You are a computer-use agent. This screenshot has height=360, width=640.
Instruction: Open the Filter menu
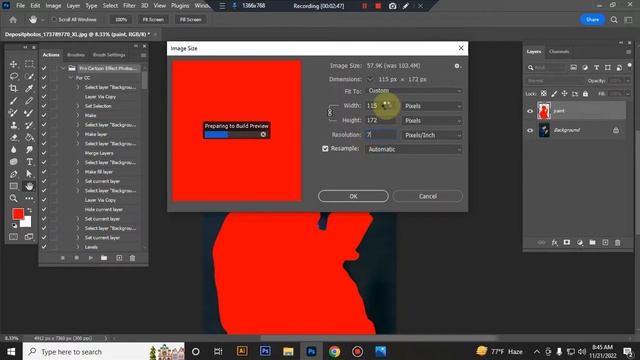point(129,6)
